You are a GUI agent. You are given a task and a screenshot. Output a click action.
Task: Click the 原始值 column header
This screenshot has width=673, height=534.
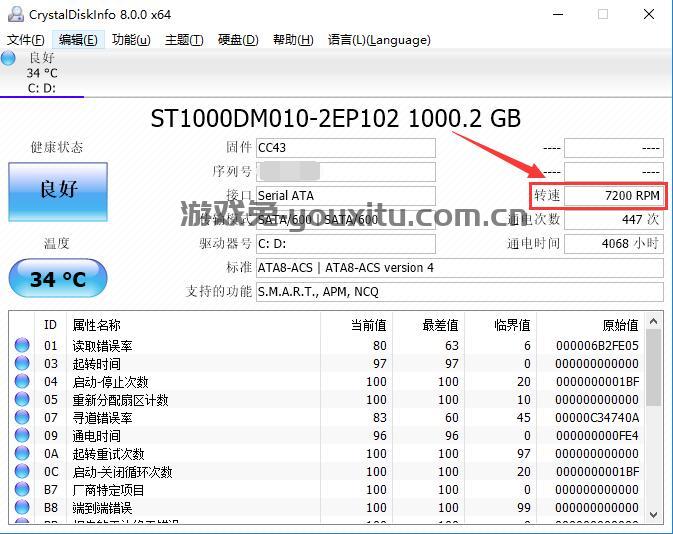point(620,325)
